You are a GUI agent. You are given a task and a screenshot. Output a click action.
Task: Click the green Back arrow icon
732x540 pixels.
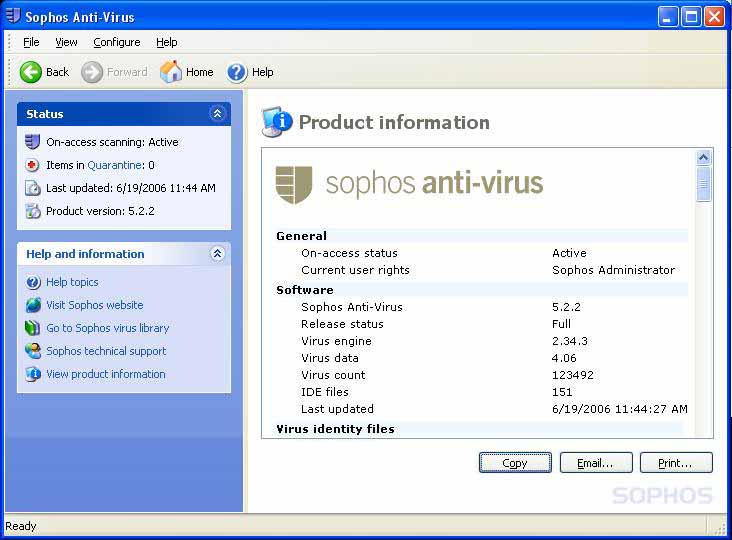click(31, 72)
